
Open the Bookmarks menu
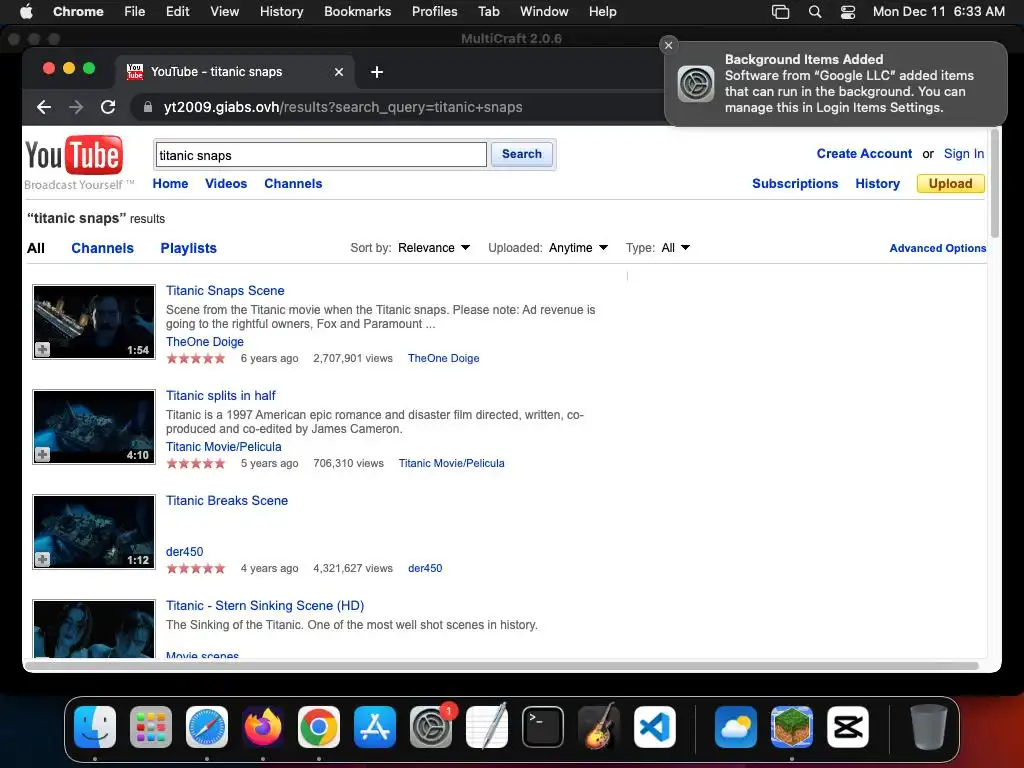click(x=357, y=11)
